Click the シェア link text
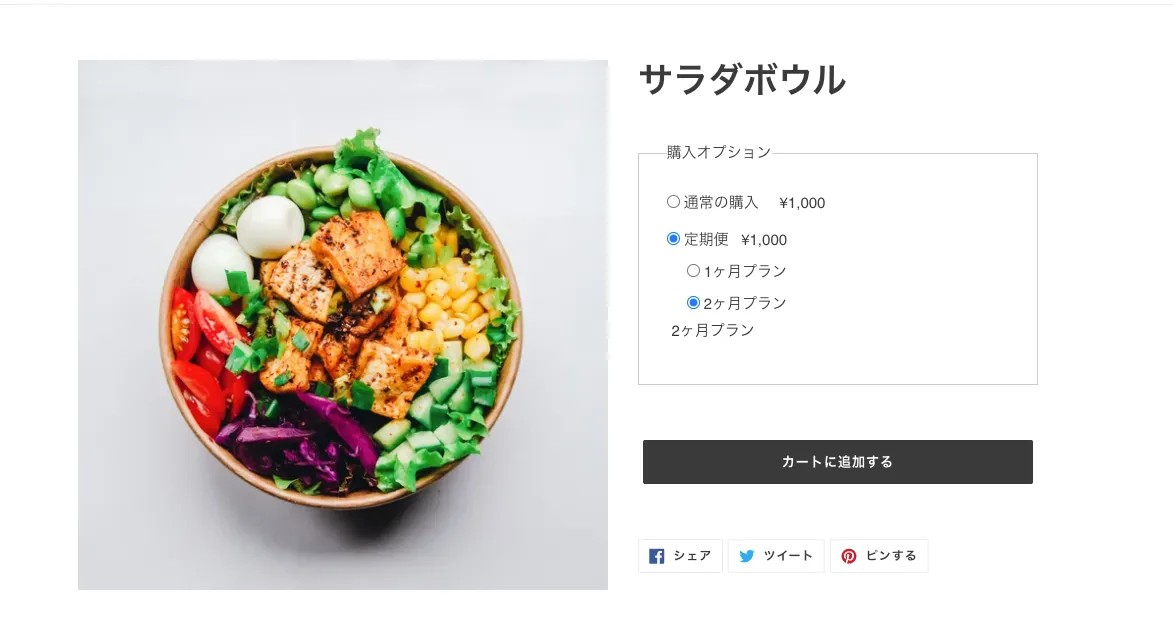This screenshot has width=1173, height=621. (x=692, y=557)
